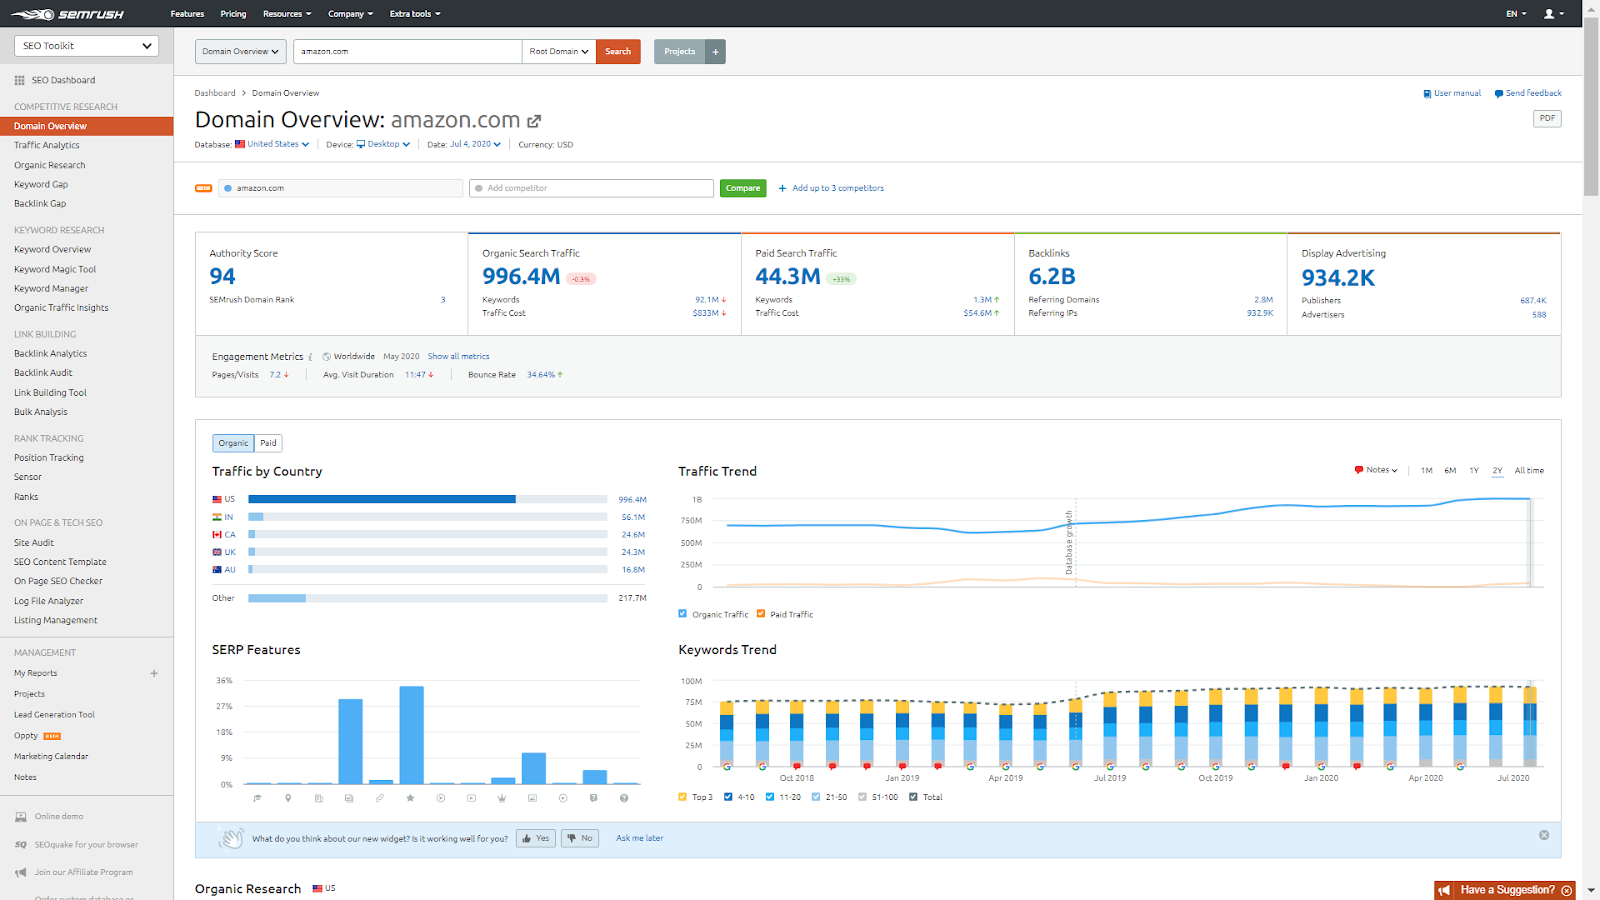Click Add up to 3 competitors link
This screenshot has width=1600, height=900.
(x=831, y=188)
